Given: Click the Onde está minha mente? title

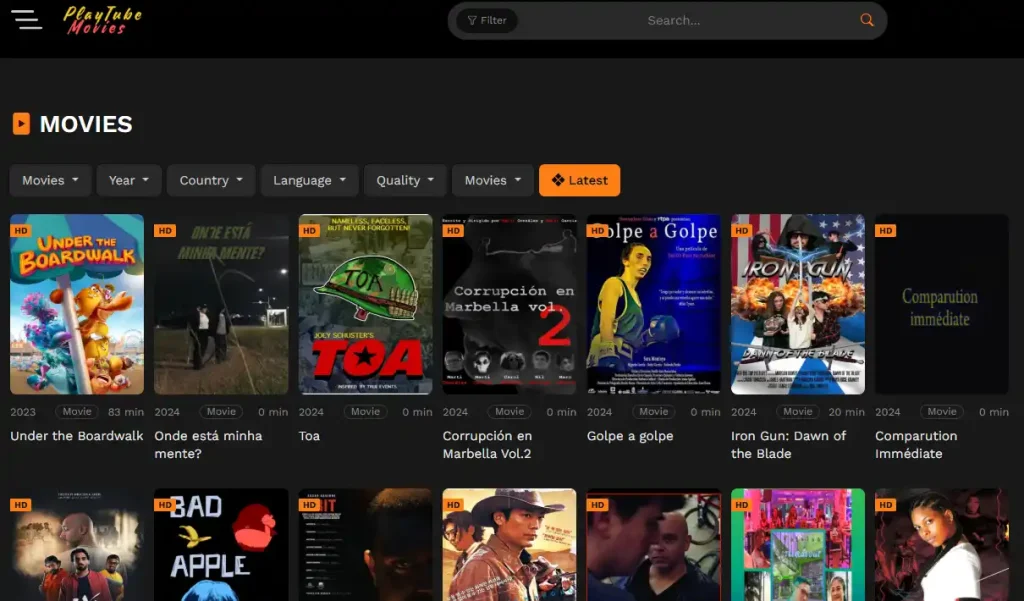Looking at the screenshot, I should point(208,444).
